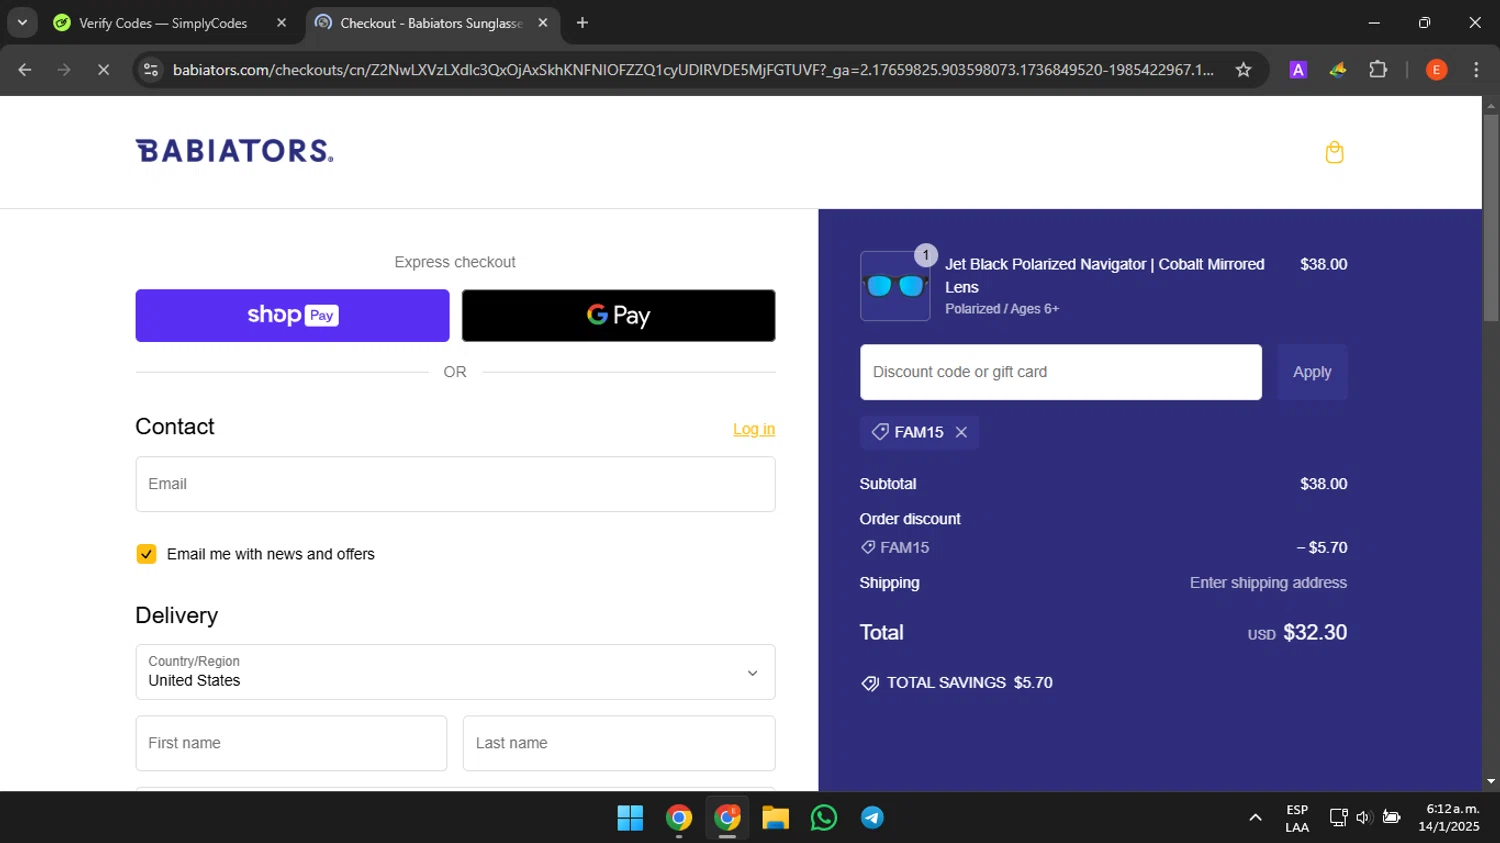The image size is (1500, 843).
Task: Open a new browser tab
Action: point(582,23)
